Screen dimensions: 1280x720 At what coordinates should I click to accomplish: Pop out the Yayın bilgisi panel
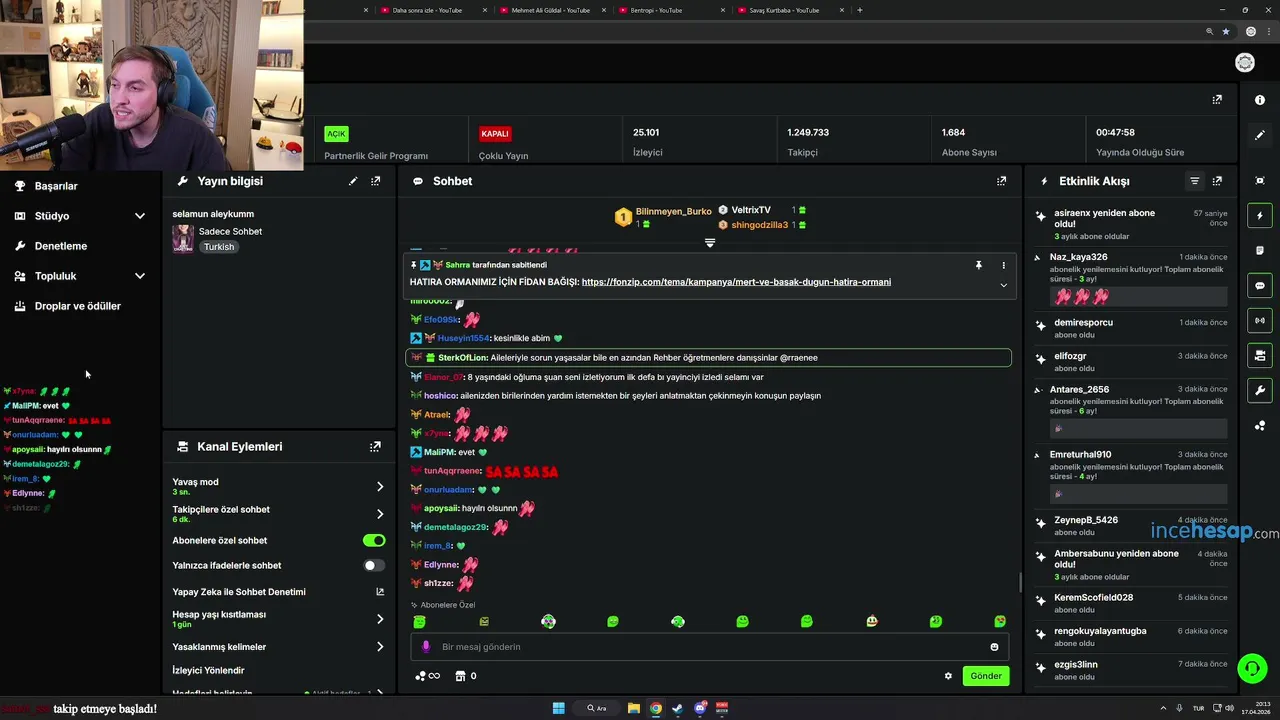[x=376, y=181]
